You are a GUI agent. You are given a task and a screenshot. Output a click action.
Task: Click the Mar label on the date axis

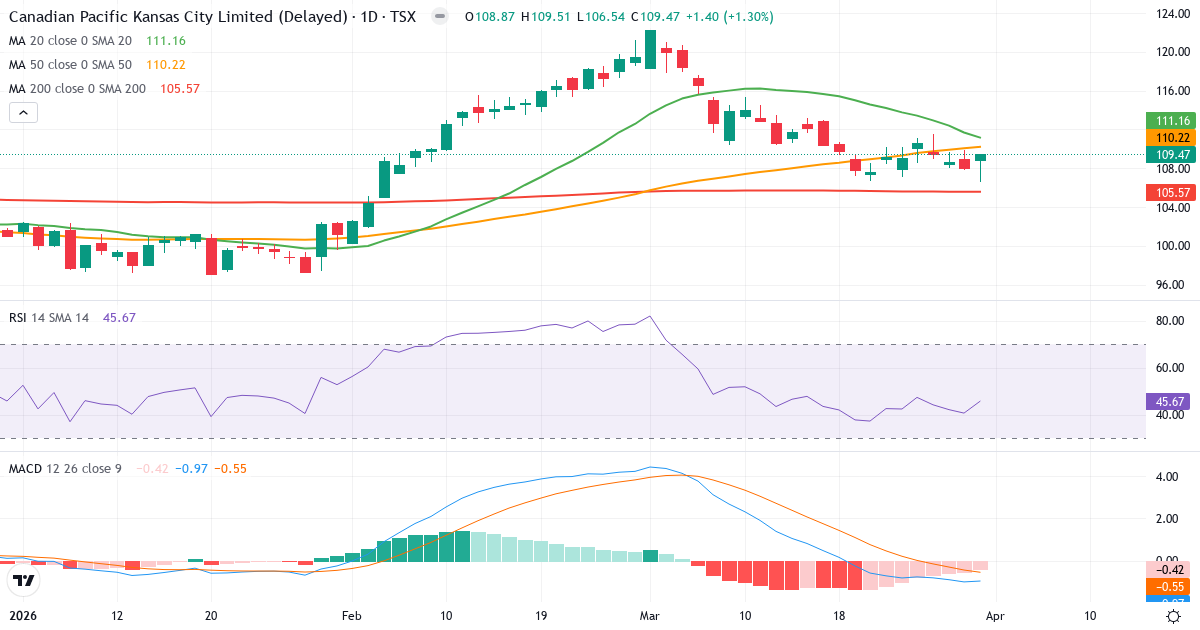pos(650,617)
